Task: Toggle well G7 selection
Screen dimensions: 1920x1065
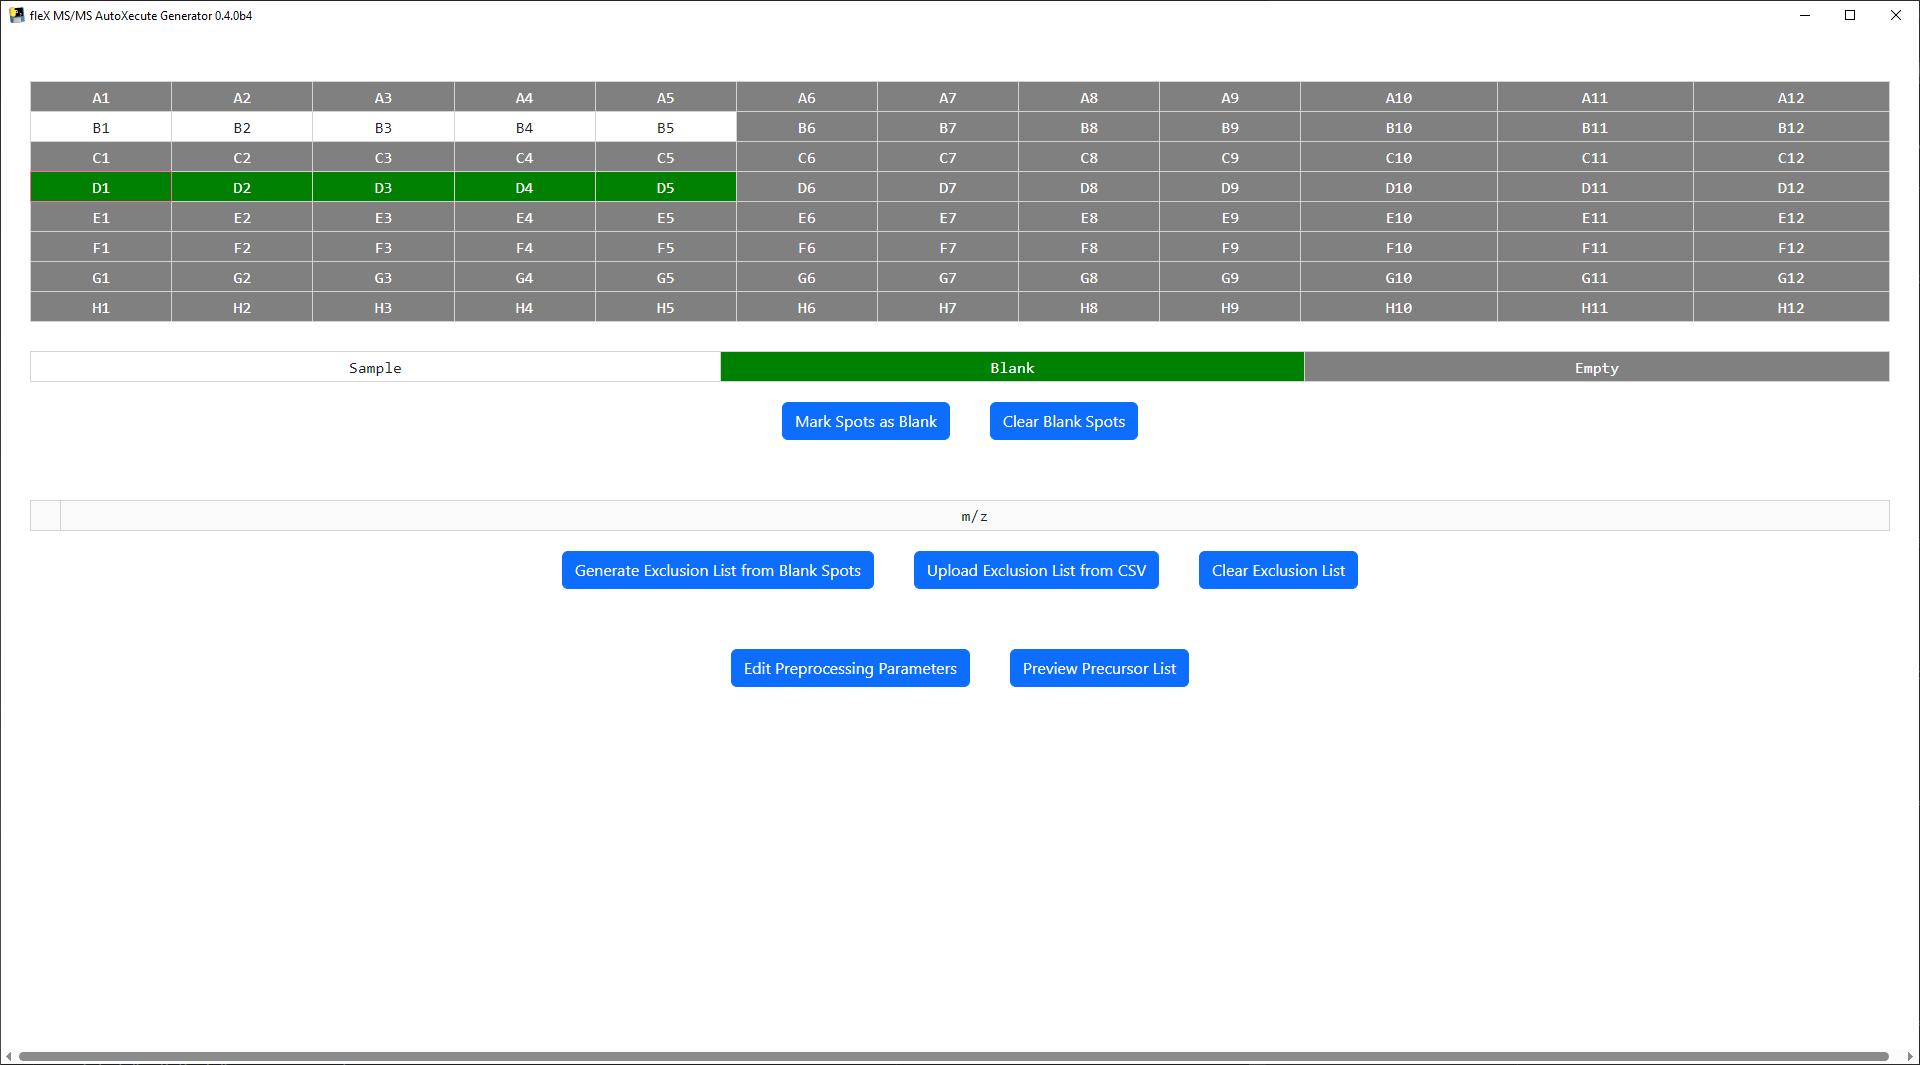Action: point(948,277)
